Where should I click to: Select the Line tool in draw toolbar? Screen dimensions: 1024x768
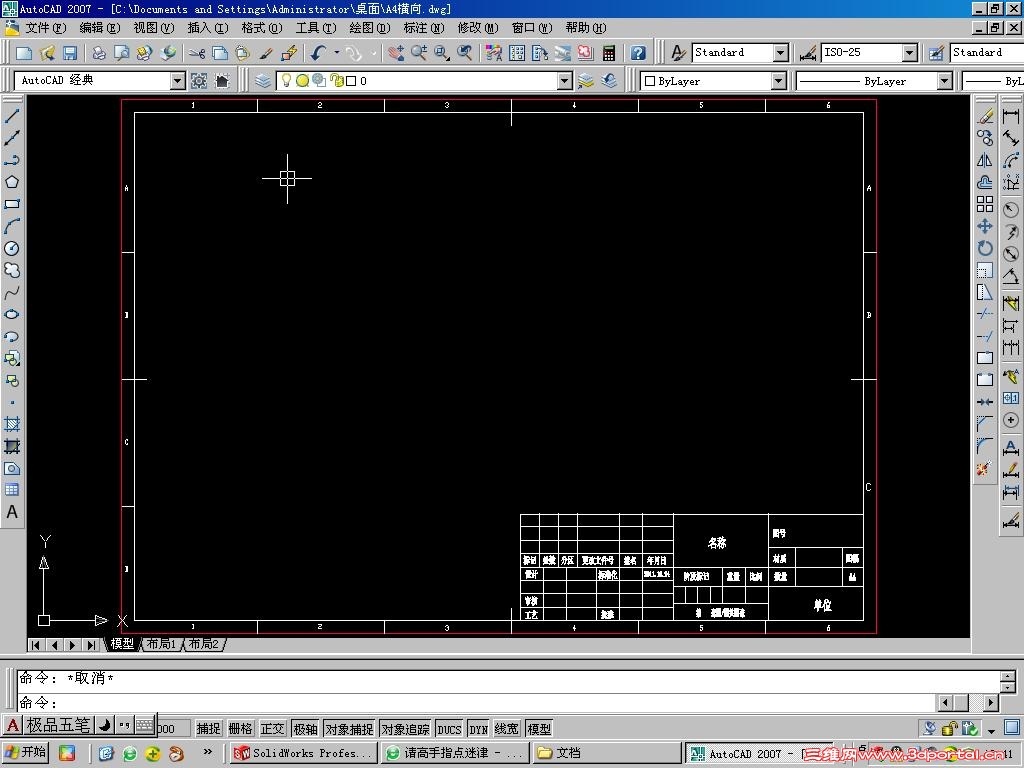tap(12, 116)
